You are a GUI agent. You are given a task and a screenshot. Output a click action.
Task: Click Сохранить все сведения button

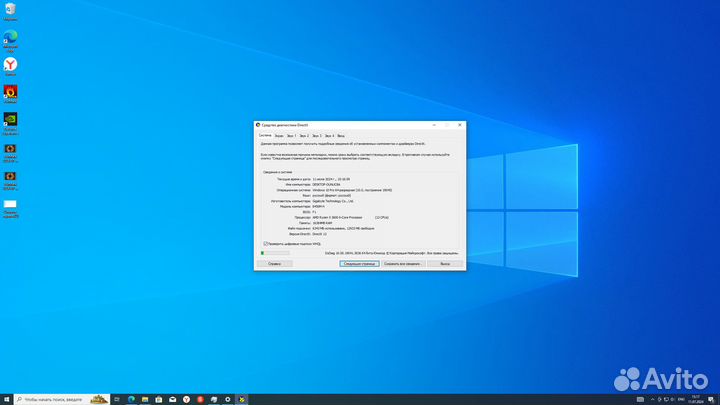403,264
